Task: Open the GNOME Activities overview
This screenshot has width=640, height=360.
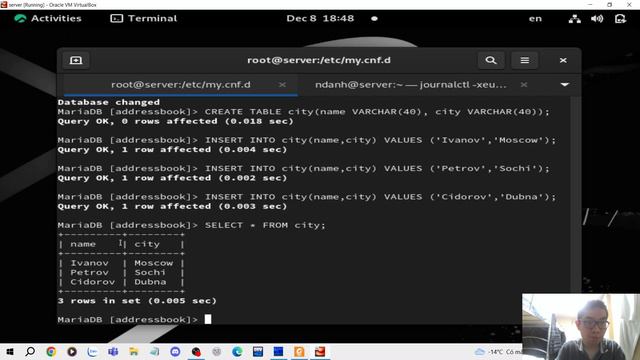Action: click(x=48, y=18)
